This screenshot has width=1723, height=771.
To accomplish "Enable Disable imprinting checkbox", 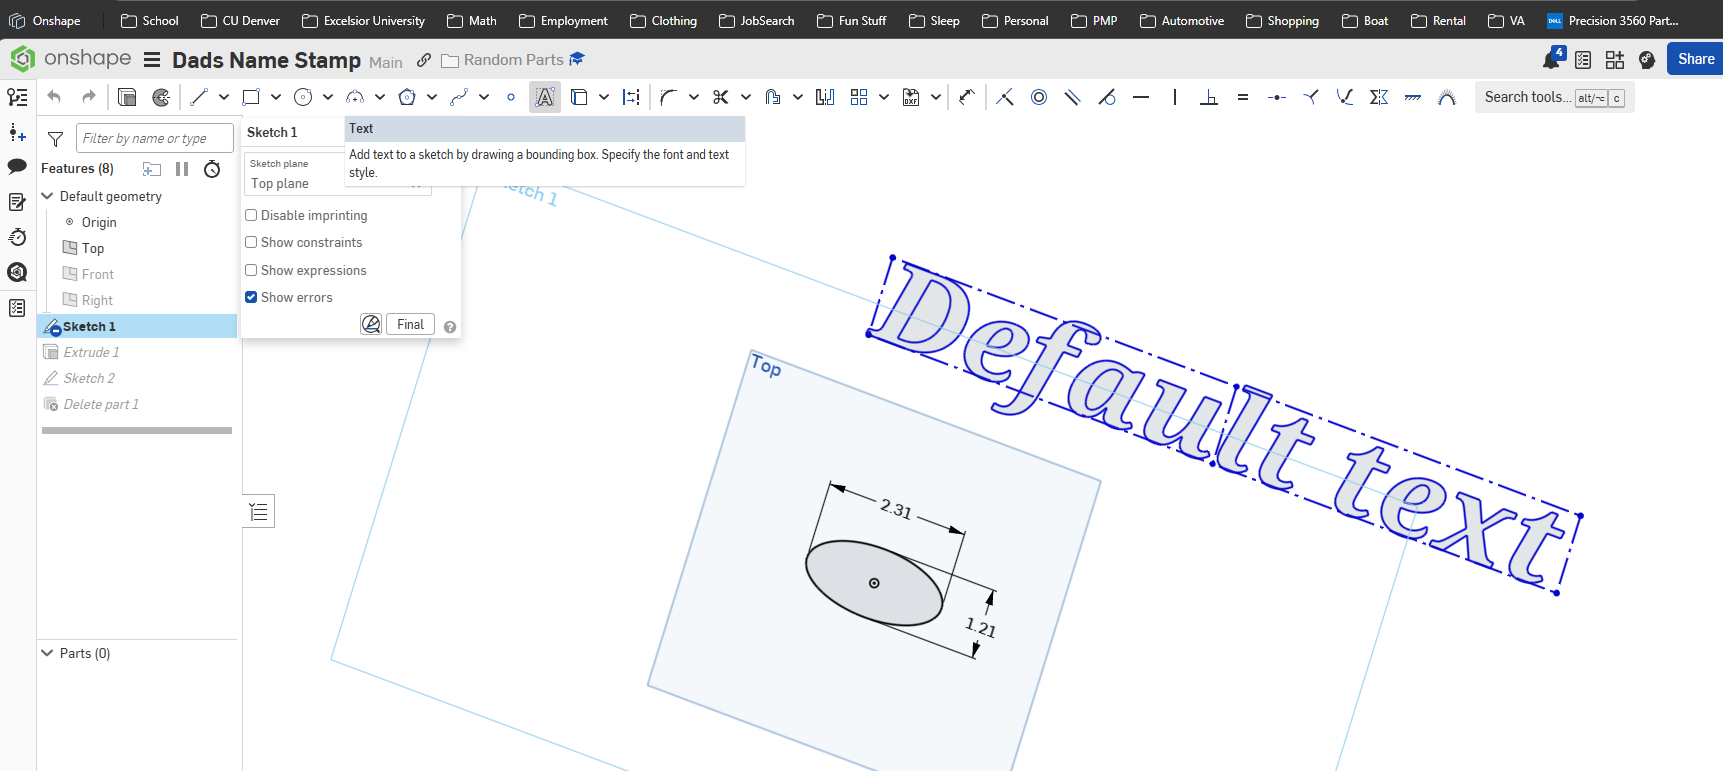I will pos(252,215).
